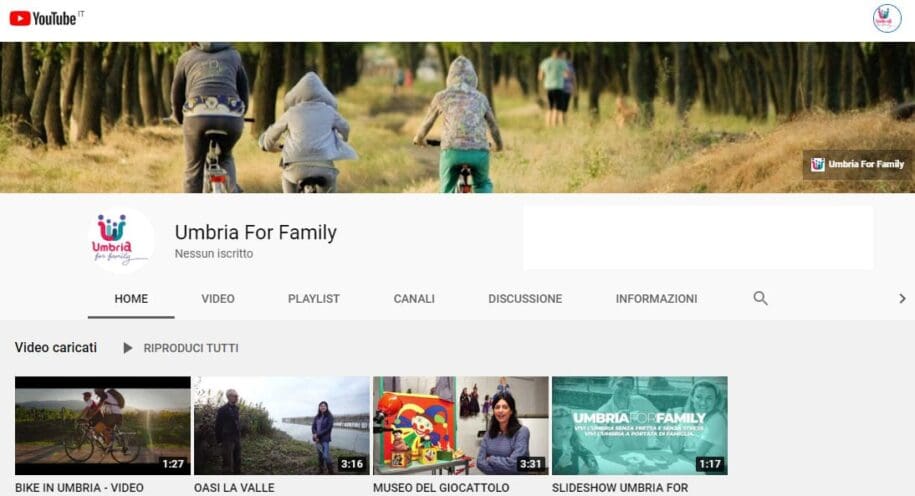Click the Umbria For Family channel name
915x496 pixels.
coord(256,232)
